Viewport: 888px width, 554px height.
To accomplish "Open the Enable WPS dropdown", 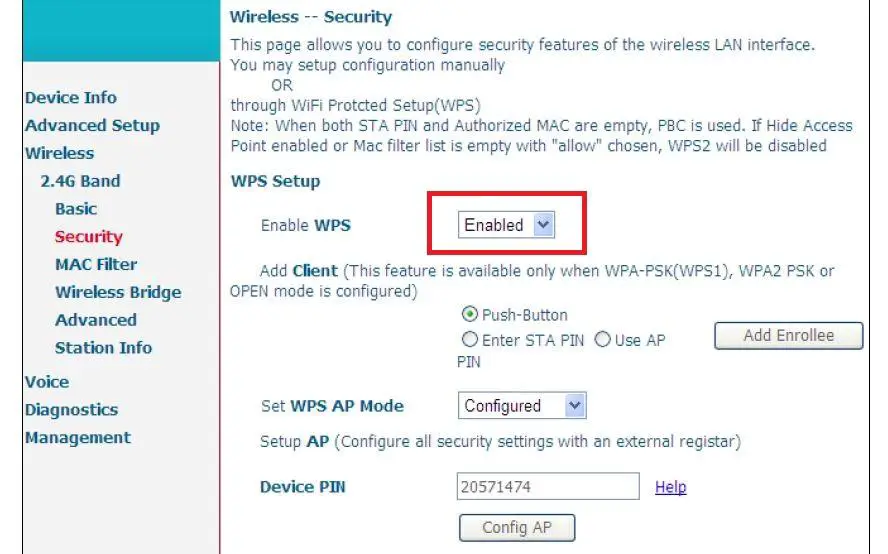I will coord(507,225).
